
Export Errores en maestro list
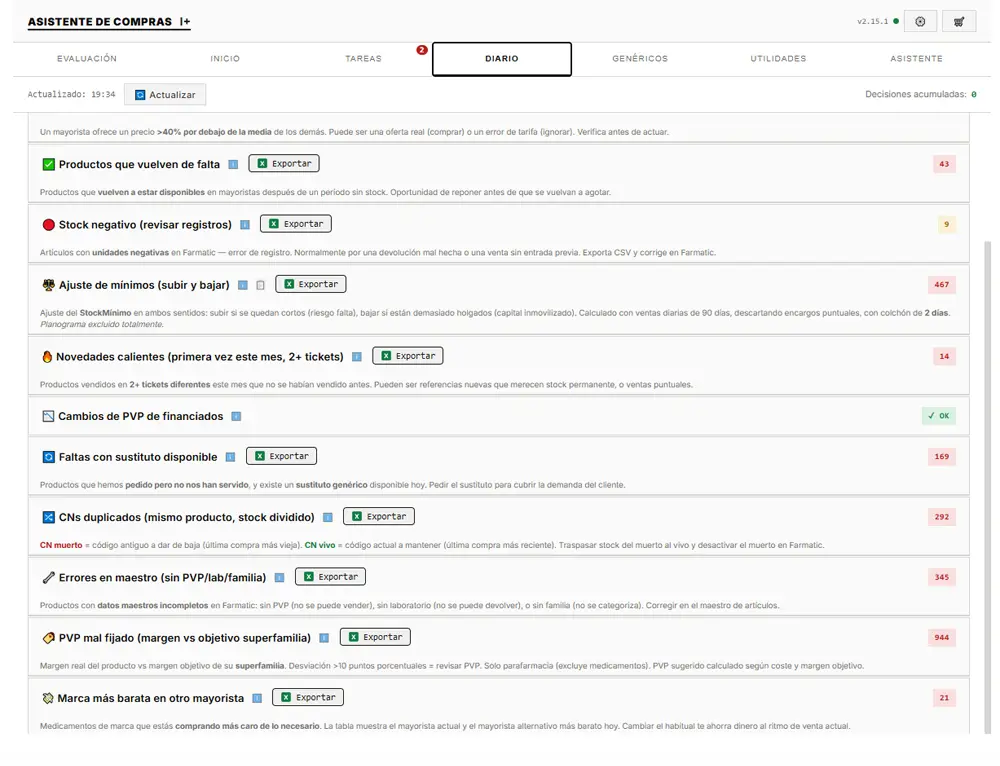click(x=330, y=577)
